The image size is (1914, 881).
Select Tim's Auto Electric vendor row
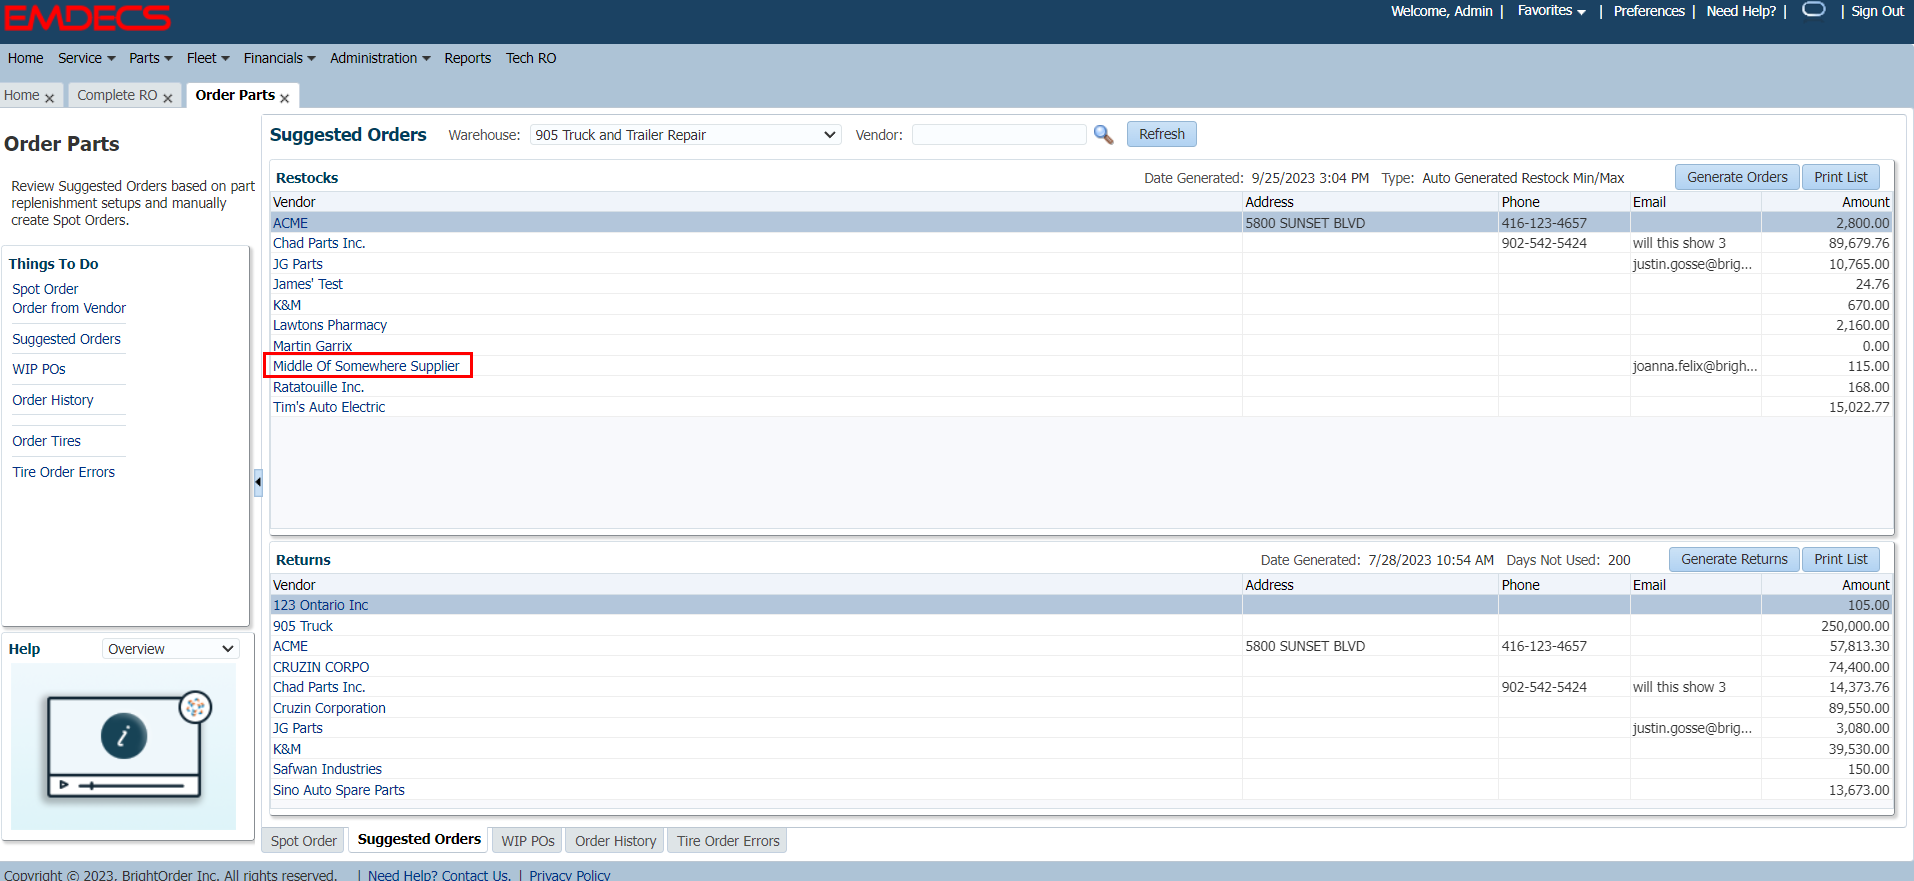1081,407
